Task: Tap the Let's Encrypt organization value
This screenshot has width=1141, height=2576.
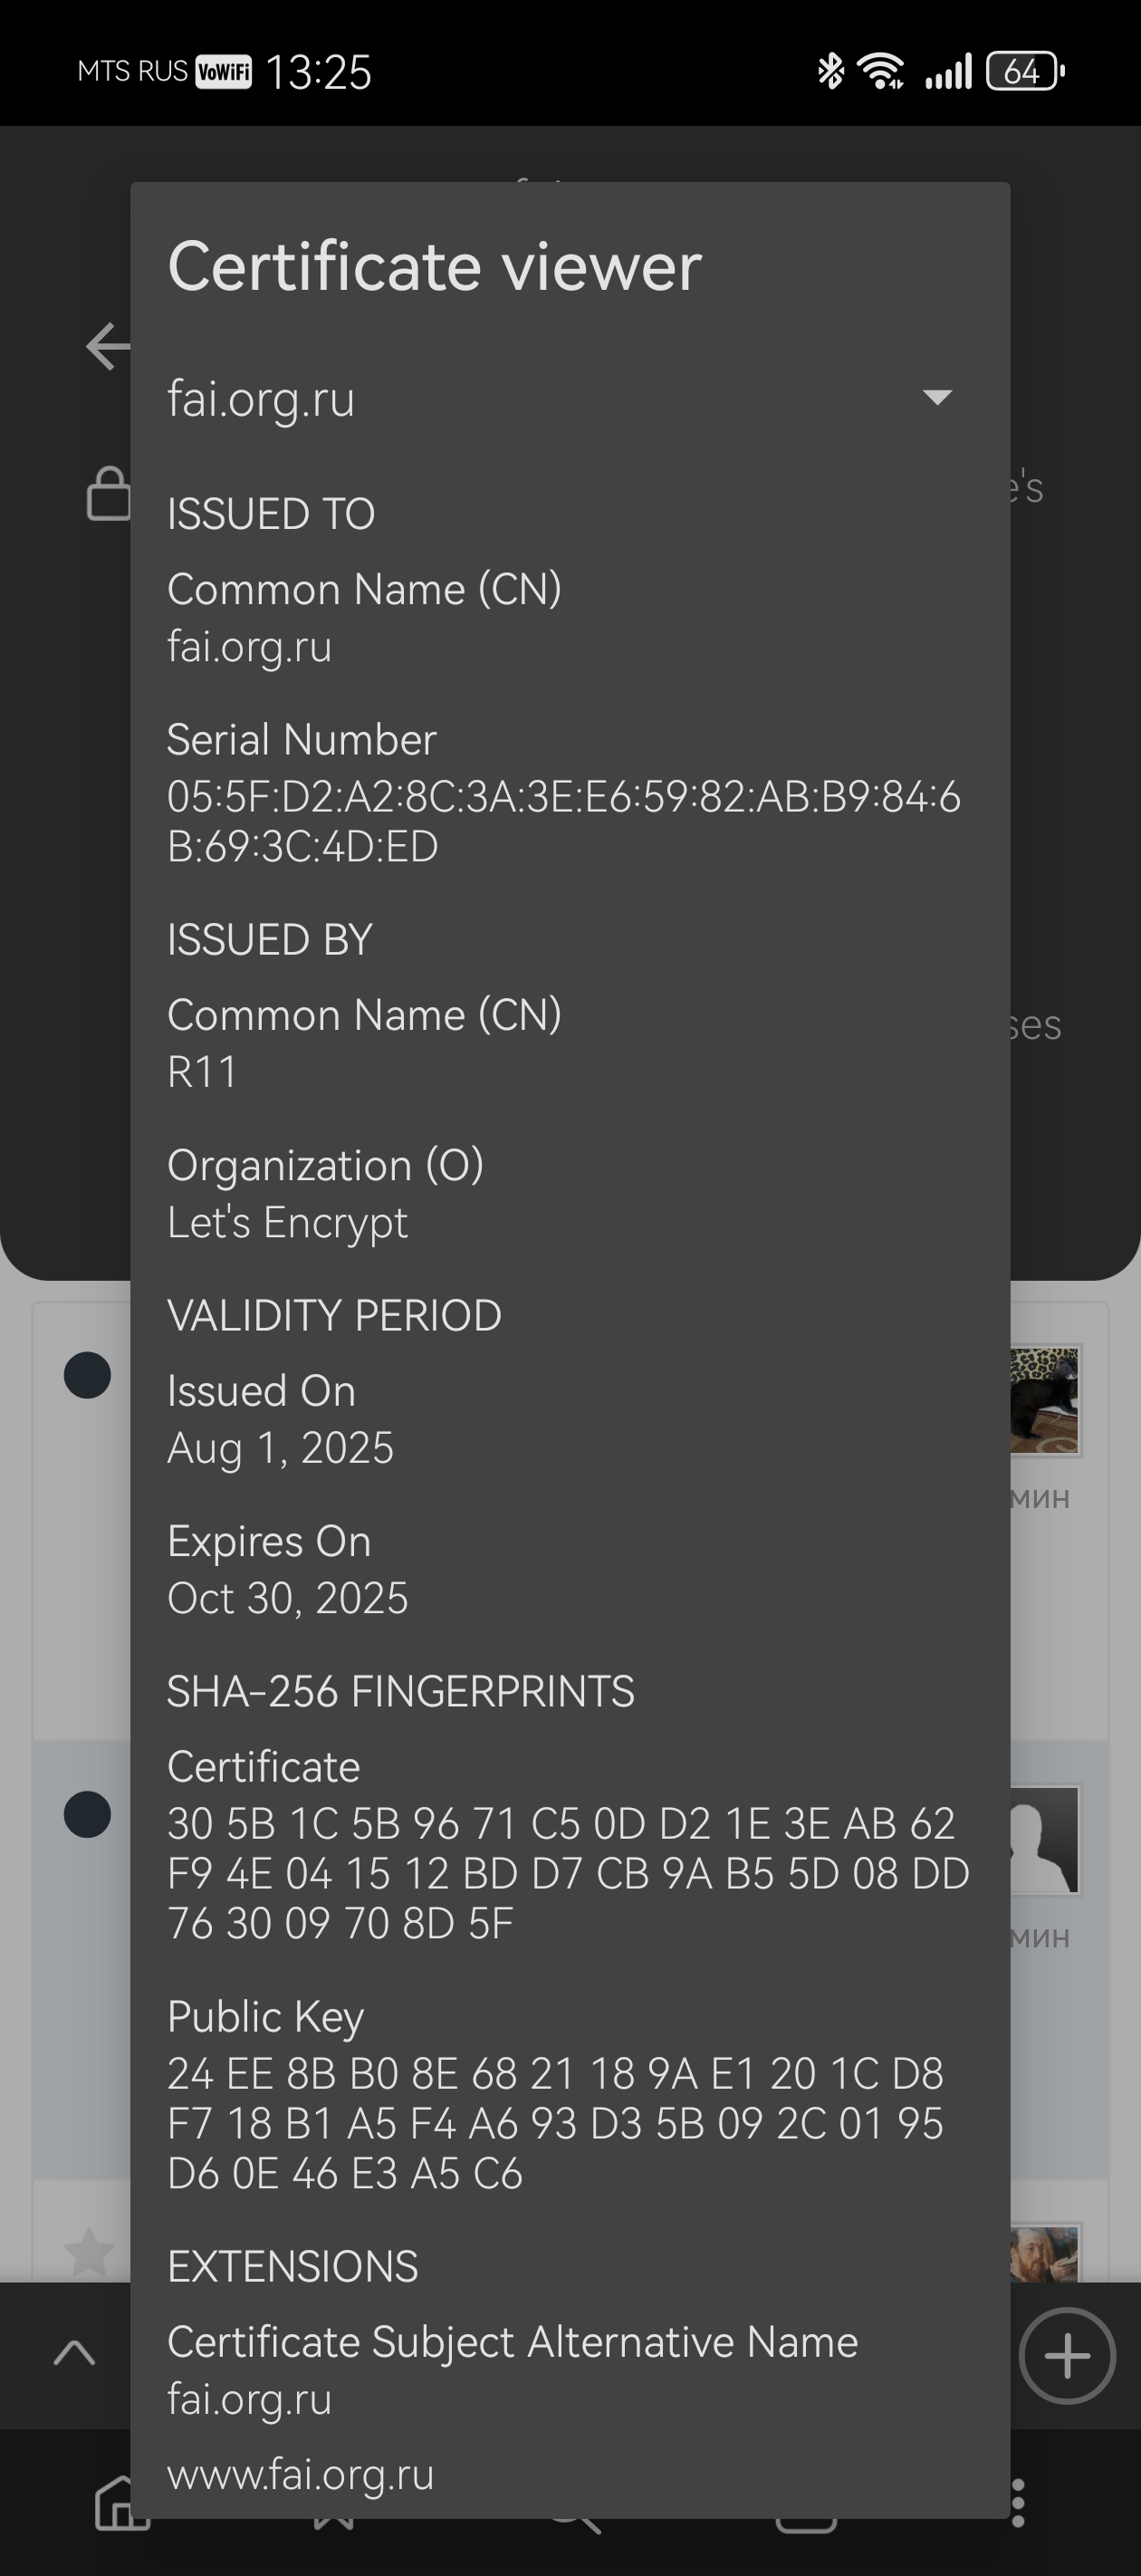Action: [288, 1223]
